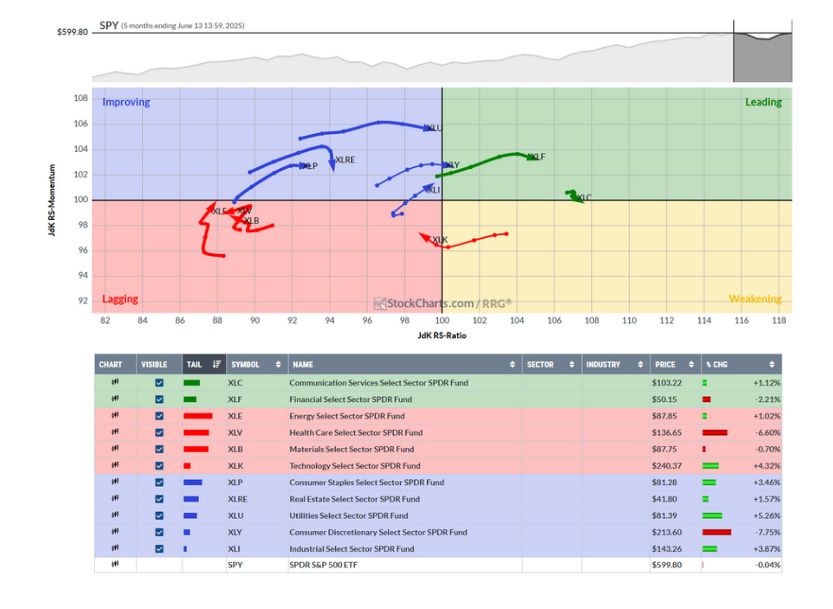Toggle the XLV visible checkbox

point(159,433)
